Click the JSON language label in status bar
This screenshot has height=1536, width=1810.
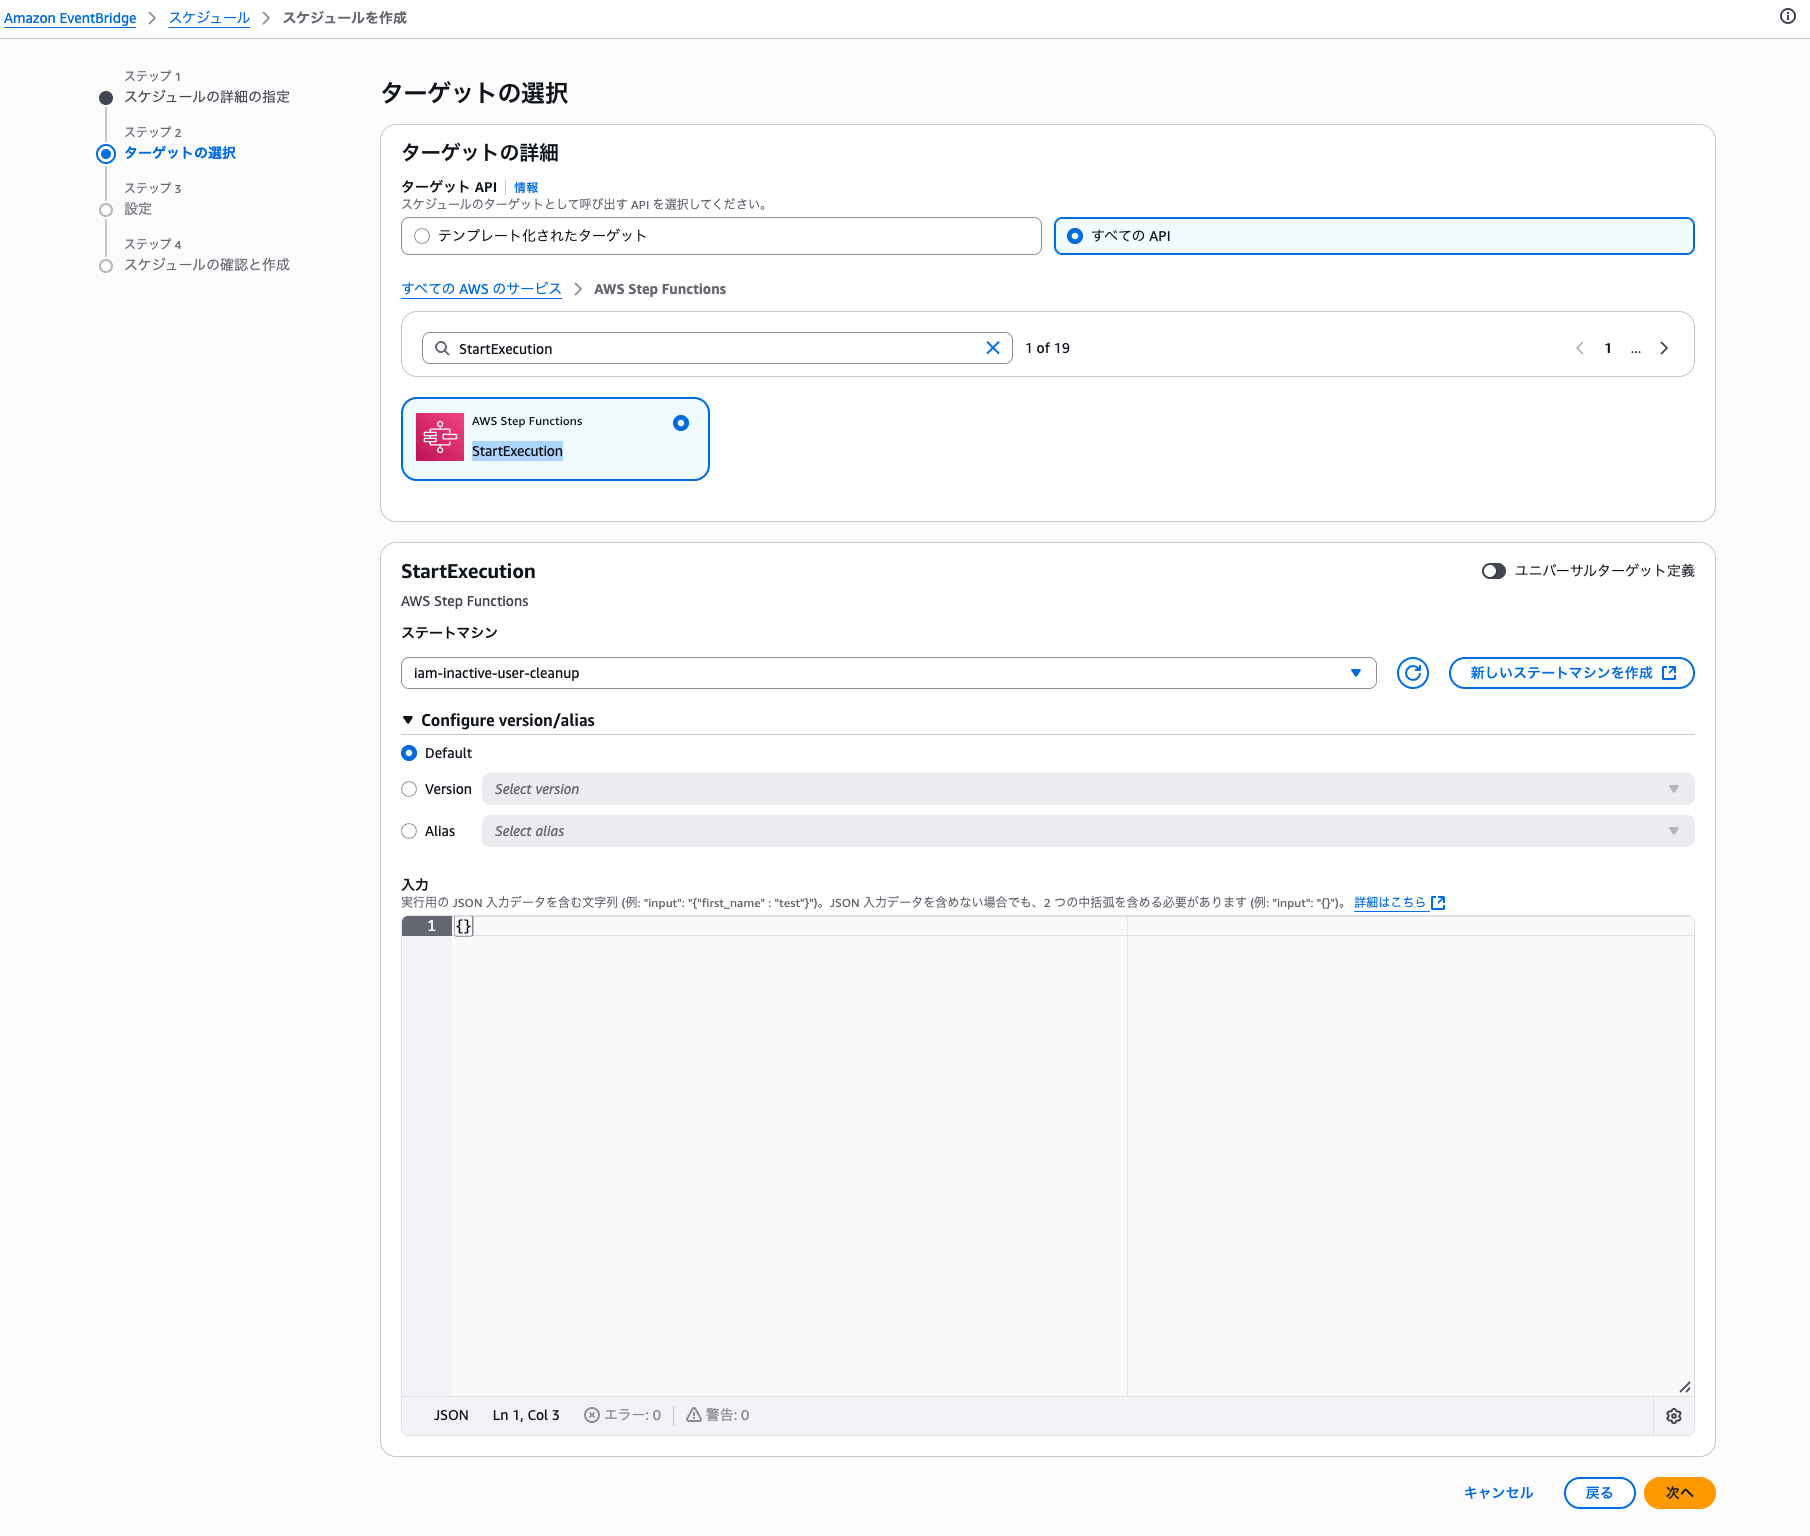click(x=451, y=1415)
